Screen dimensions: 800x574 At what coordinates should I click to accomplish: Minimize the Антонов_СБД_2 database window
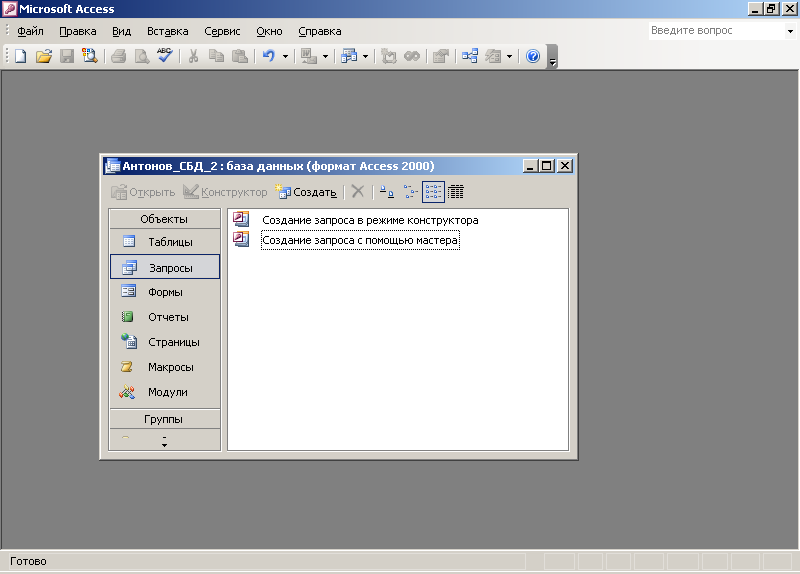[531, 166]
